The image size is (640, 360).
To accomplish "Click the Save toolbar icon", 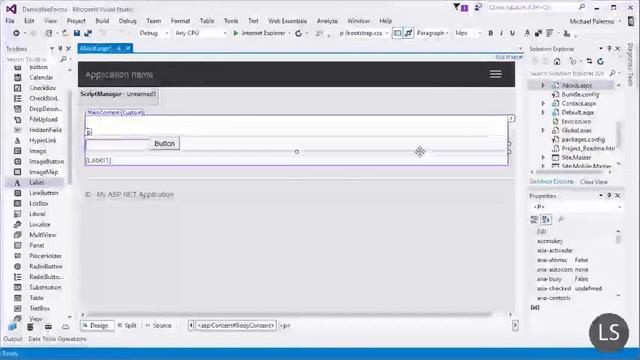I will tap(76, 33).
